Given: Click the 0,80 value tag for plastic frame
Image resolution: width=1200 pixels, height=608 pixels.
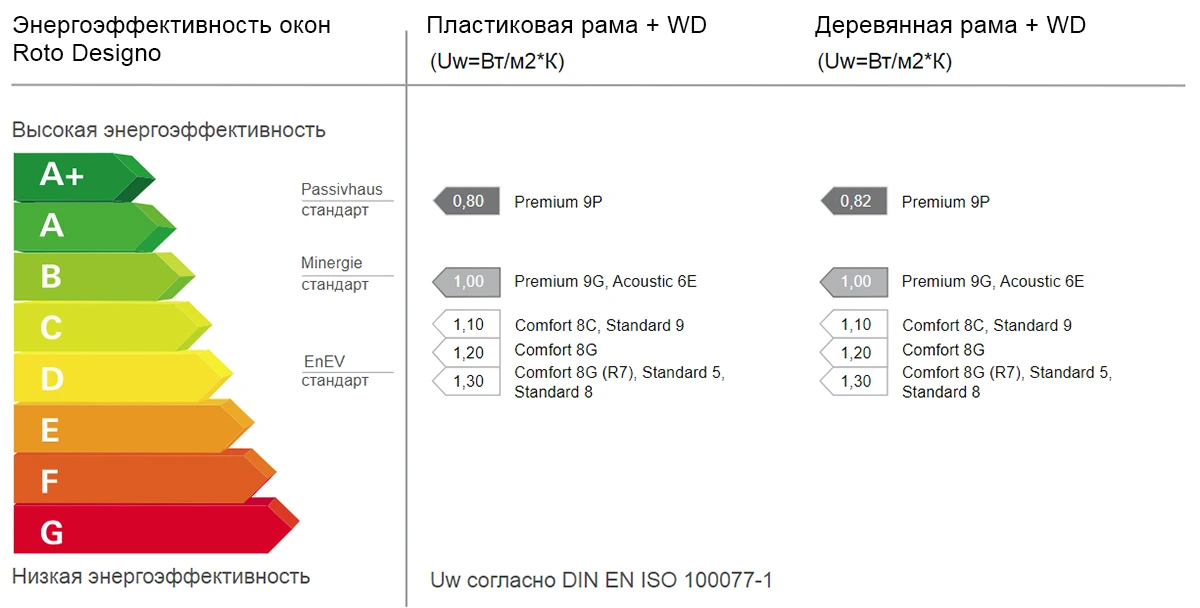Looking at the screenshot, I should (x=467, y=202).
